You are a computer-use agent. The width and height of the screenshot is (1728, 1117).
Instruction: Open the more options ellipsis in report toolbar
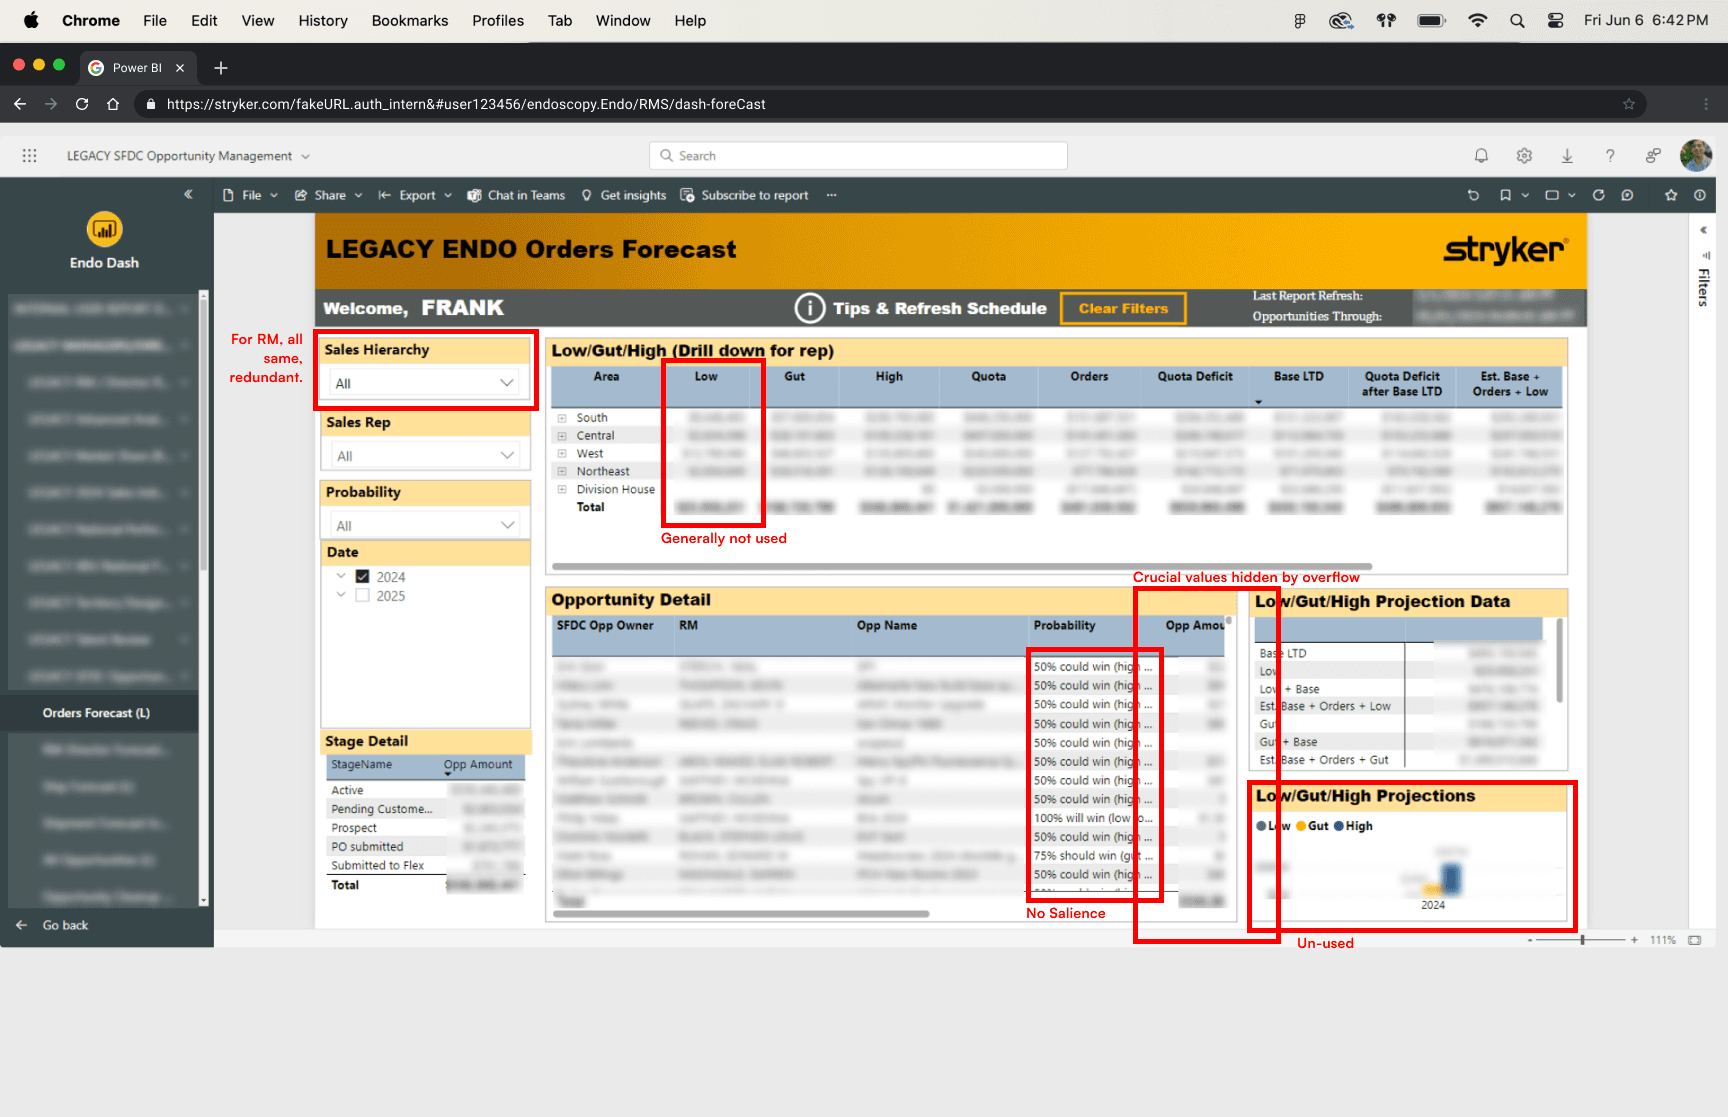pos(831,195)
